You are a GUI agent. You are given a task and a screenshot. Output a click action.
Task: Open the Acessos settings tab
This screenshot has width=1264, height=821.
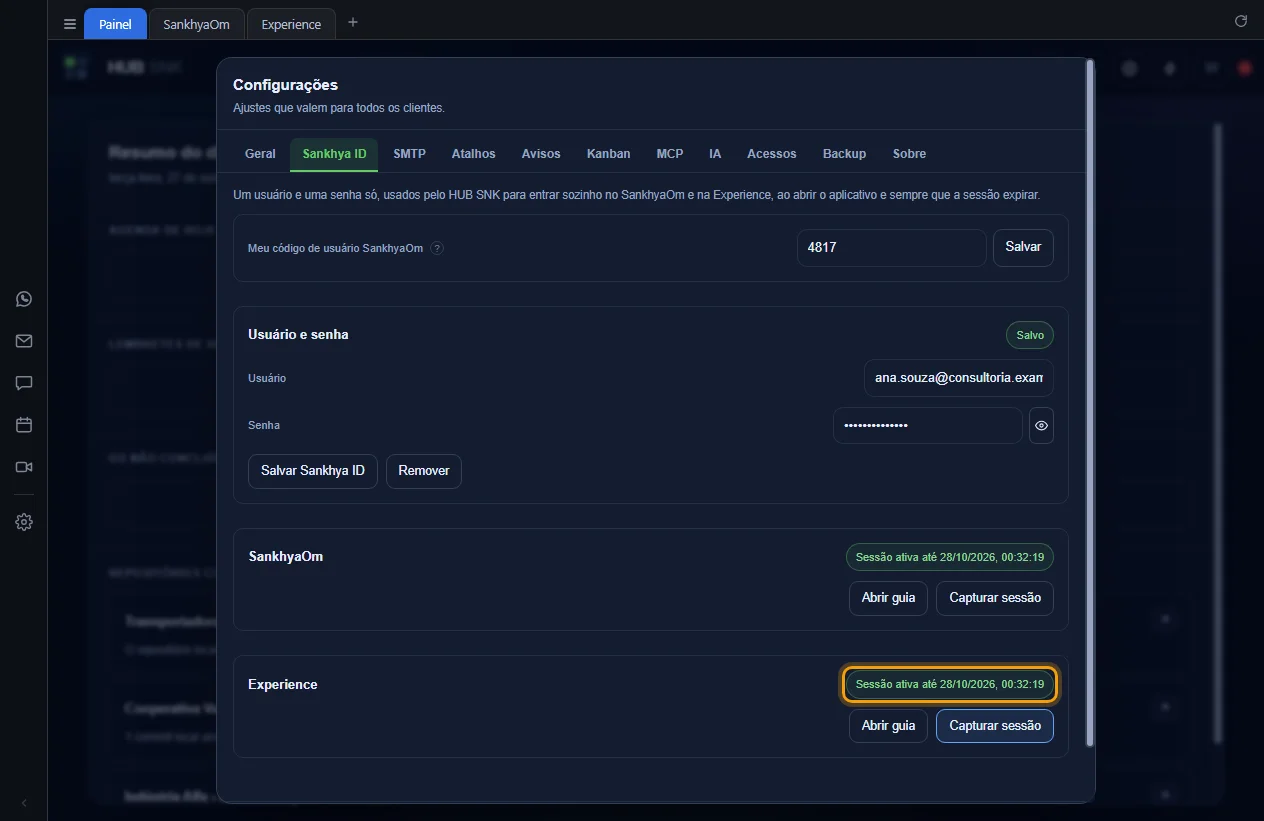(772, 154)
